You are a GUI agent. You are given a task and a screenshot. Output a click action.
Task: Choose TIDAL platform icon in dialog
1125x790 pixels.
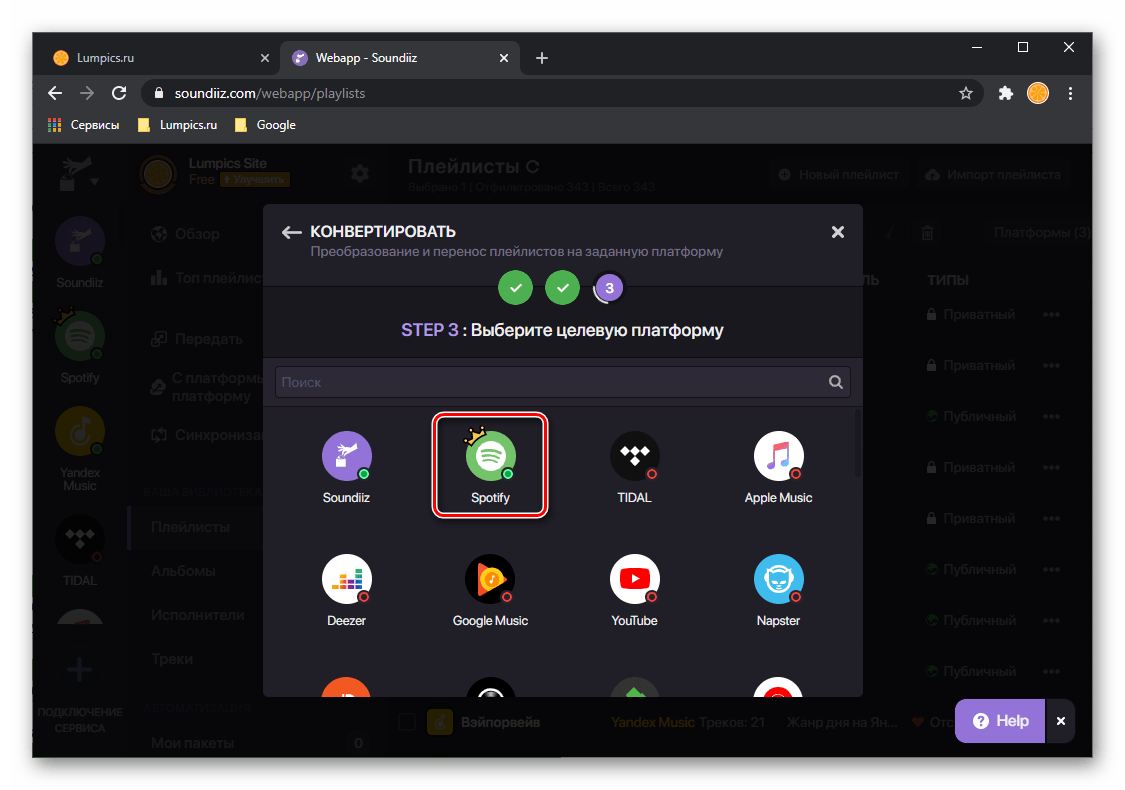(634, 464)
